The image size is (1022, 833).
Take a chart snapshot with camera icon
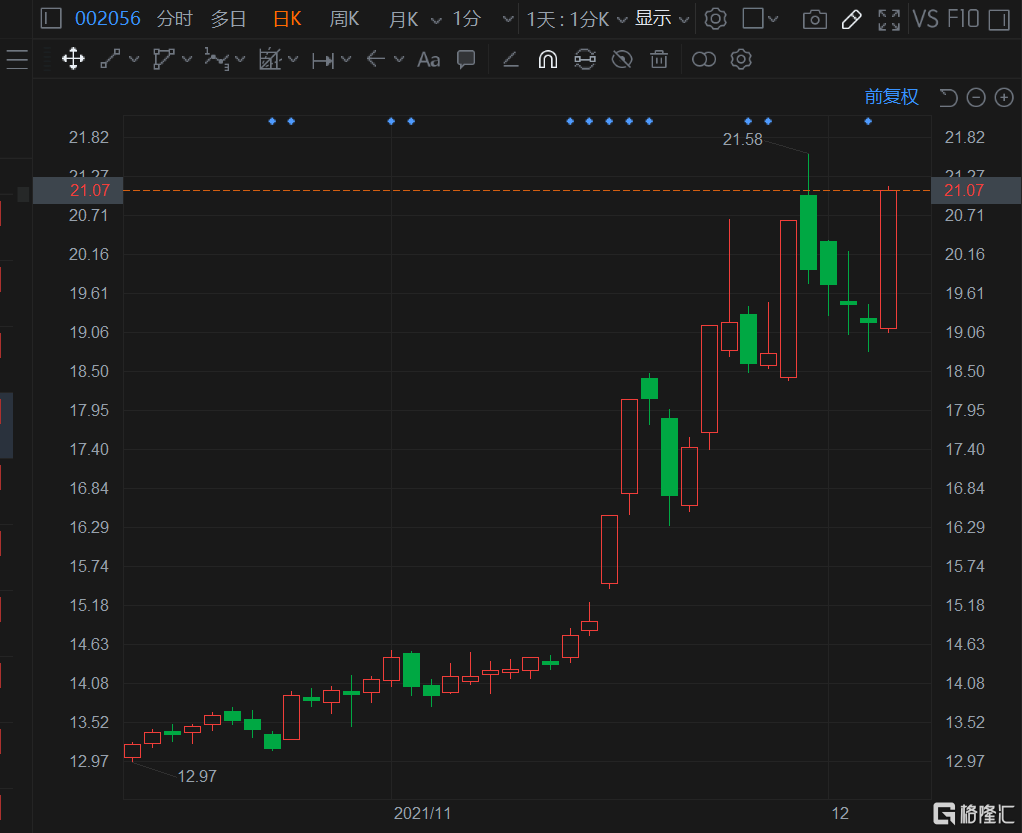[x=815, y=20]
